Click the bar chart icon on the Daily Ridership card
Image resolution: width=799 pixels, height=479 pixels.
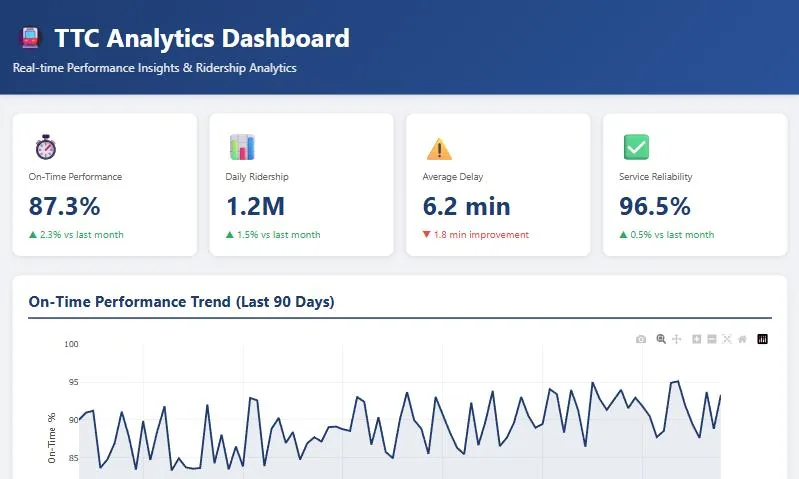(x=242, y=147)
